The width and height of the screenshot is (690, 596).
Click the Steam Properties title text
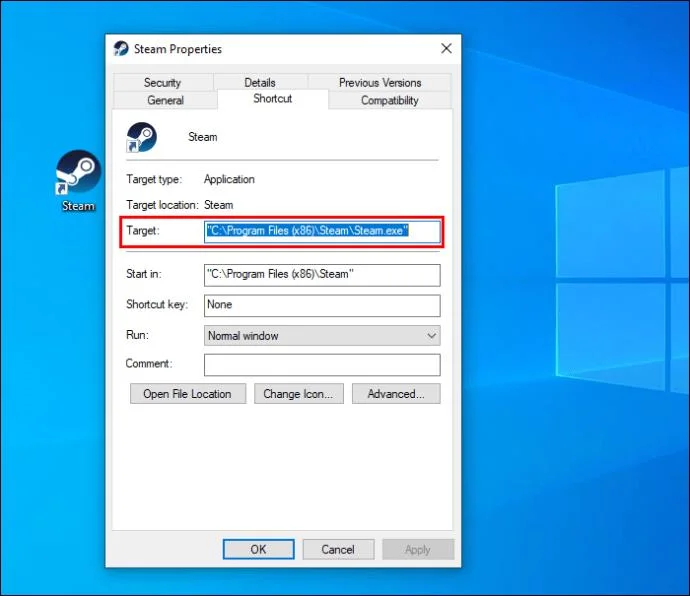pyautogui.click(x=178, y=49)
